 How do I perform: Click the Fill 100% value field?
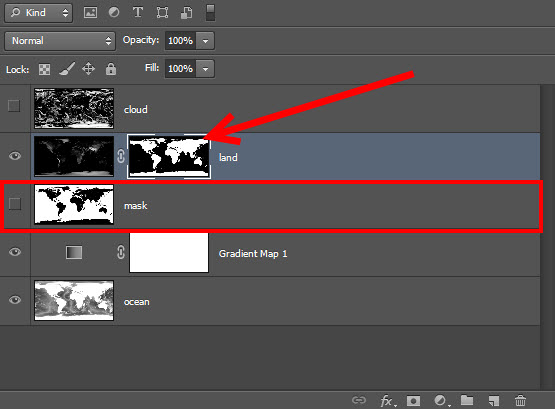coord(181,68)
